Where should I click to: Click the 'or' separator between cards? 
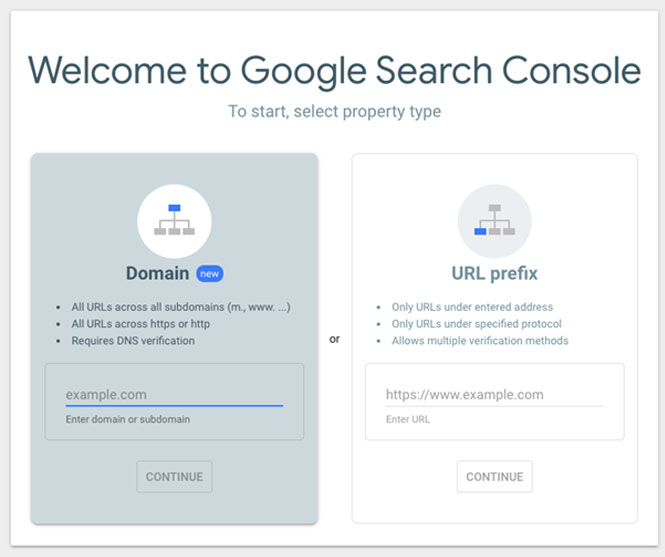(x=334, y=339)
